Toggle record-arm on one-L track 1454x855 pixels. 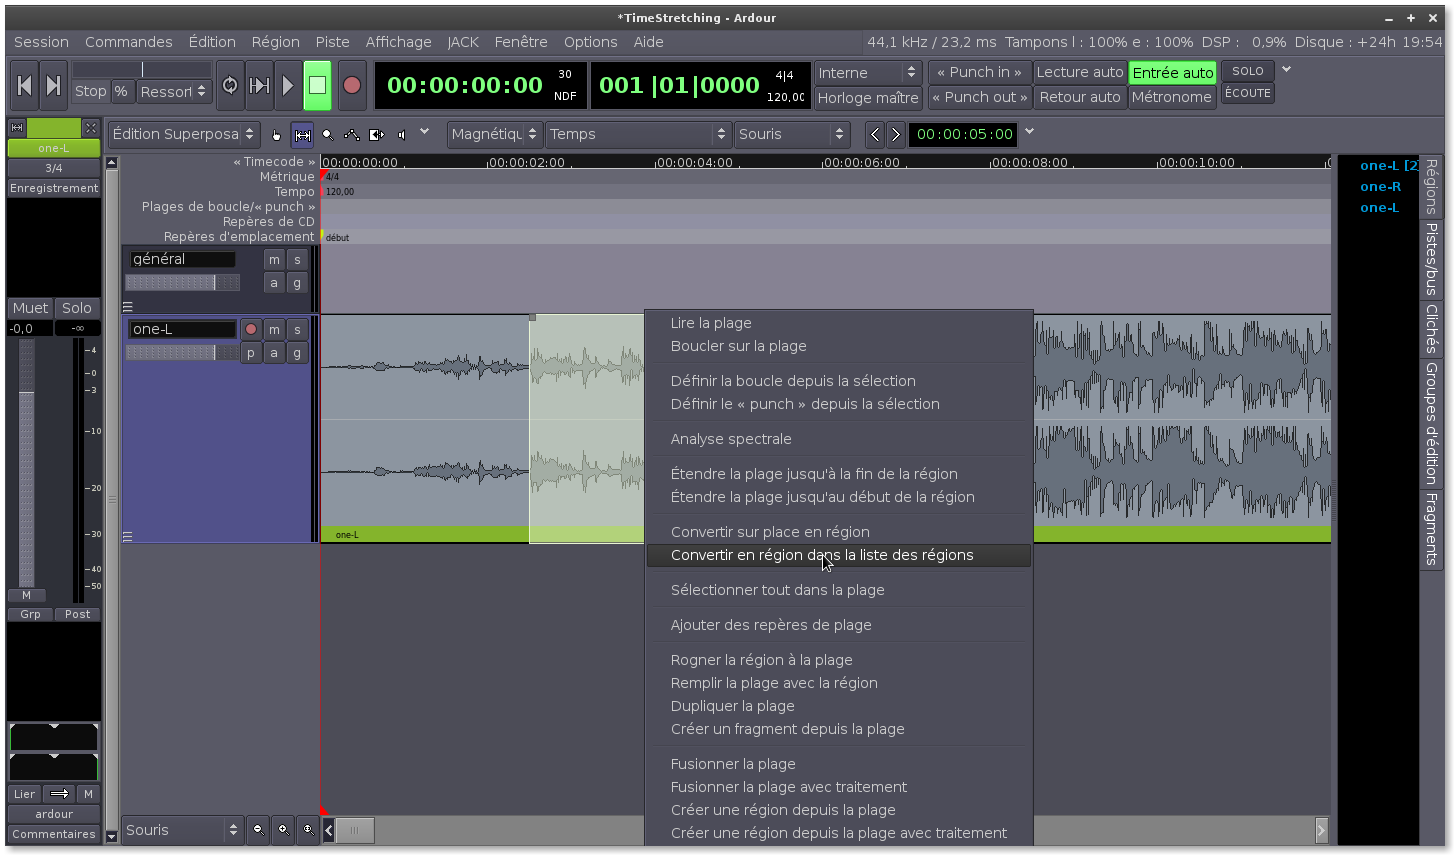(251, 329)
